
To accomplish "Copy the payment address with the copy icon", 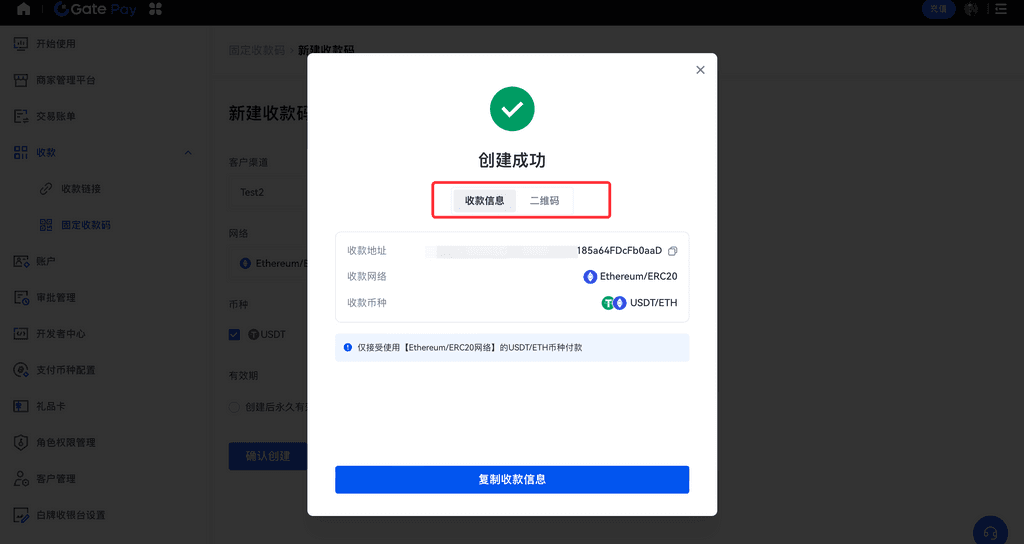I will coord(673,251).
